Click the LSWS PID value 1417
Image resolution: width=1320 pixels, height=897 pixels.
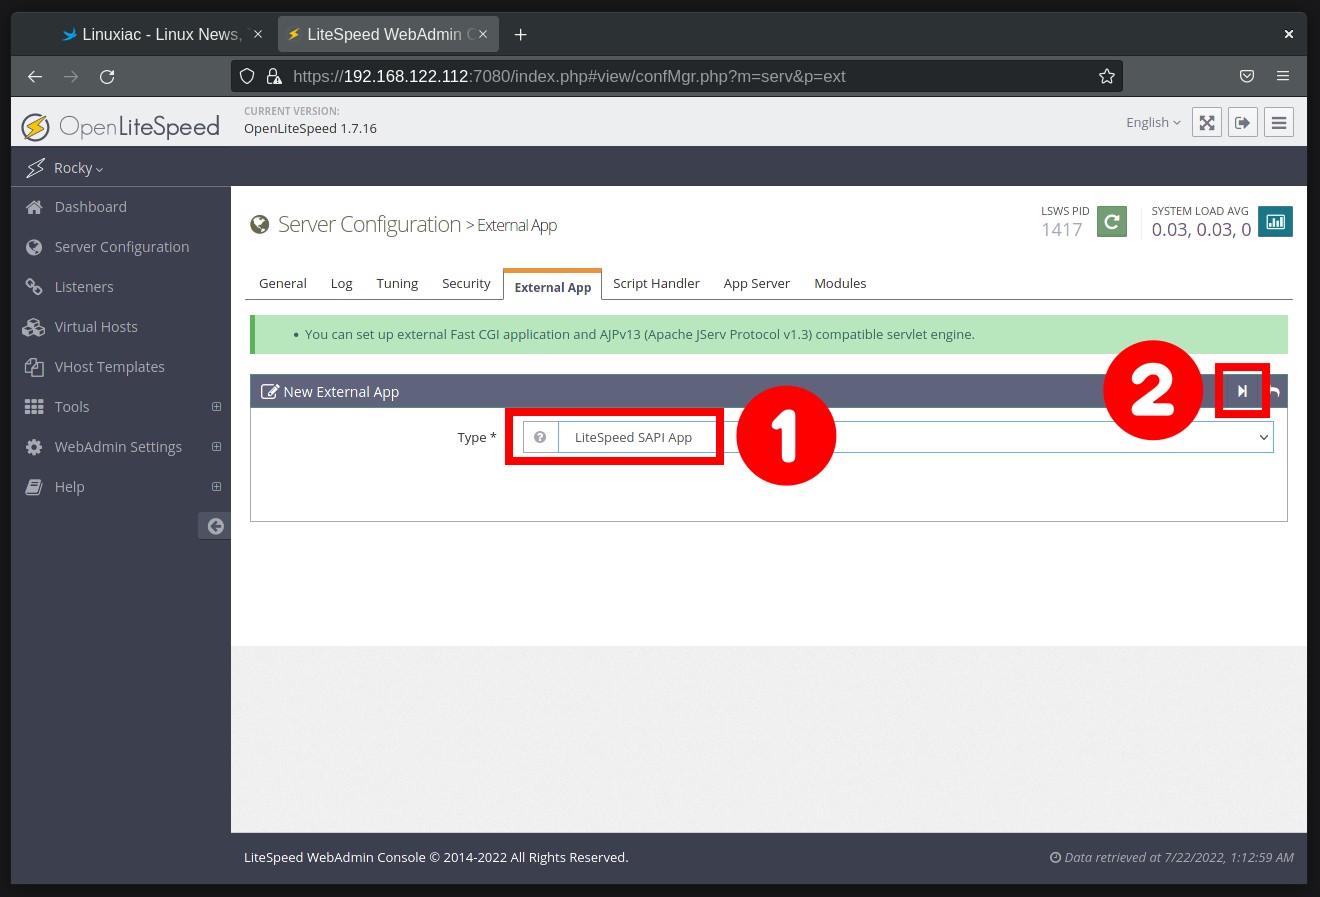[1062, 230]
